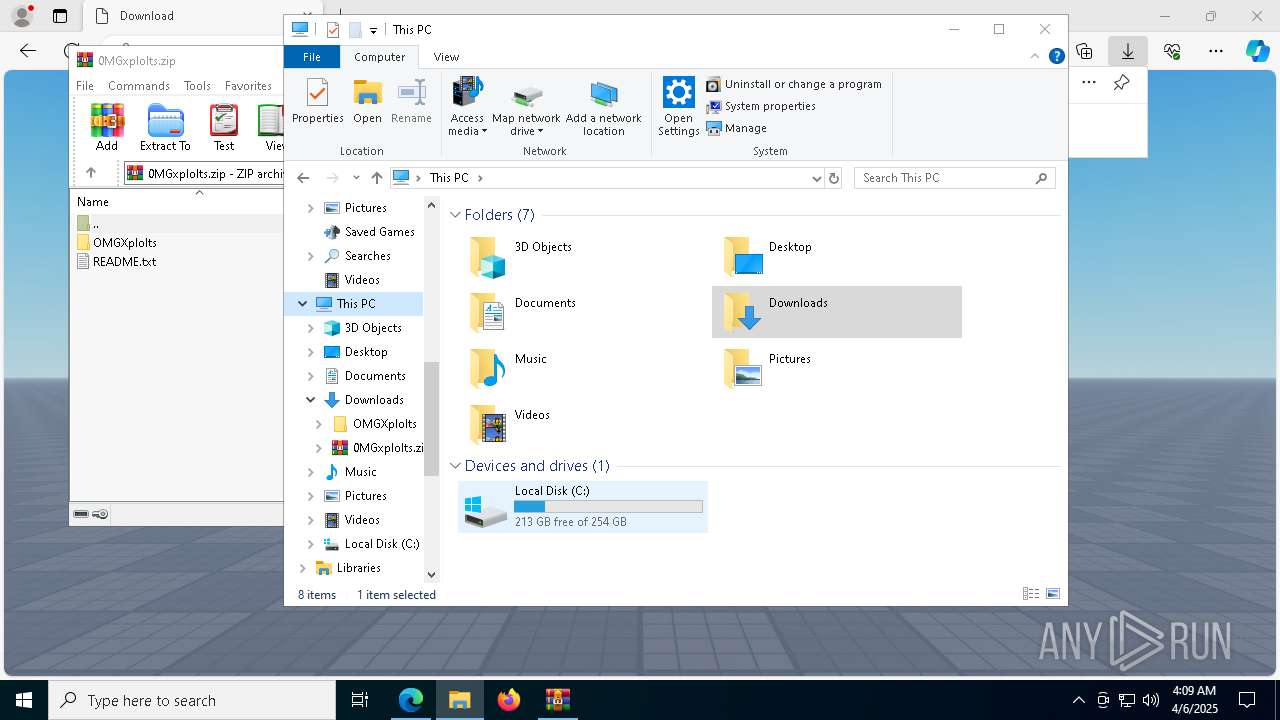Select Local Disk (C:) drive
Image resolution: width=1280 pixels, height=720 pixels.
[x=583, y=506]
